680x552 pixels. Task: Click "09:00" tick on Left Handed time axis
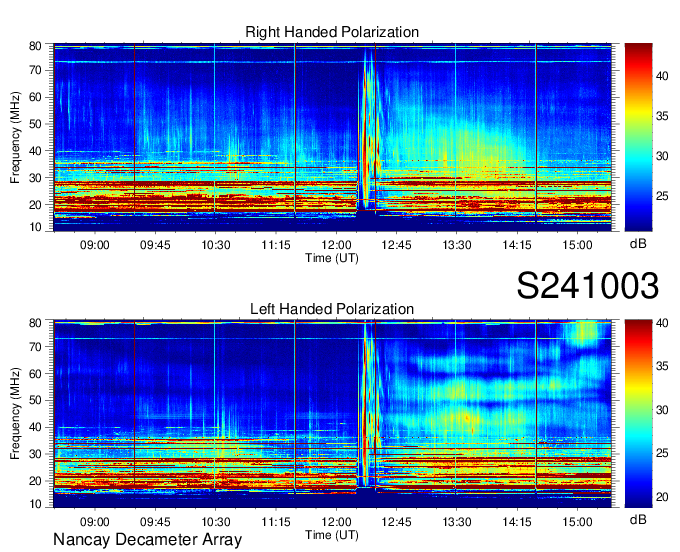tap(95, 522)
